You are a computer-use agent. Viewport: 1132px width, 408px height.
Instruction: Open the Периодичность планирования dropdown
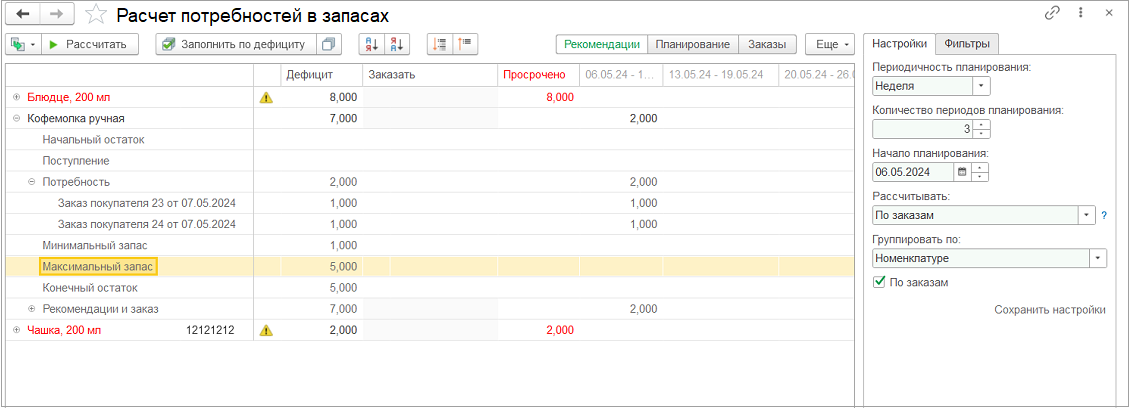(x=981, y=86)
